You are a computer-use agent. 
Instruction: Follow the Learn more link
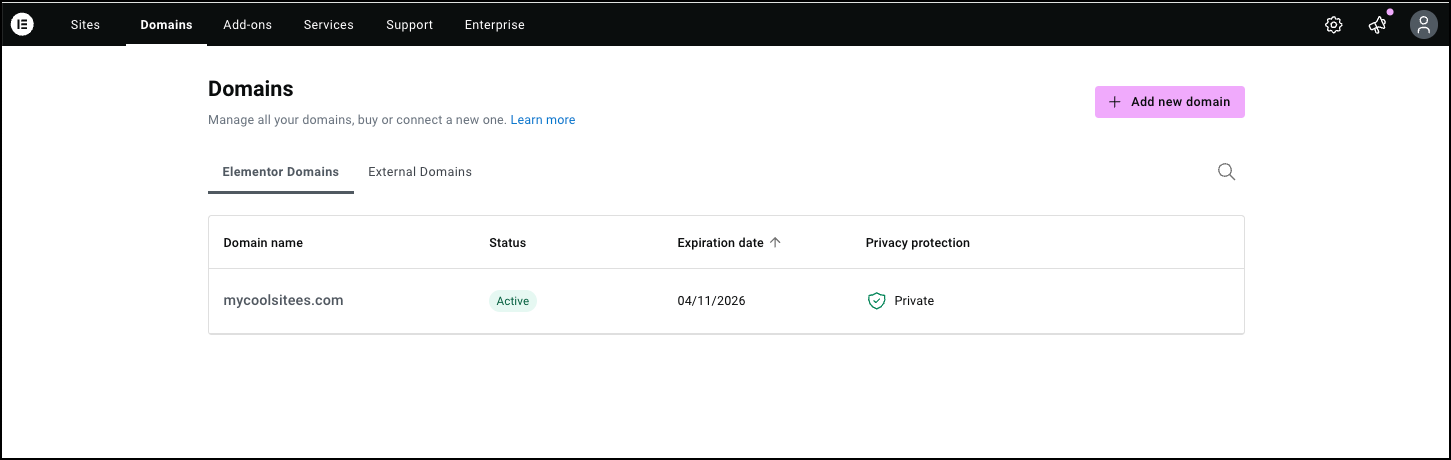point(542,120)
